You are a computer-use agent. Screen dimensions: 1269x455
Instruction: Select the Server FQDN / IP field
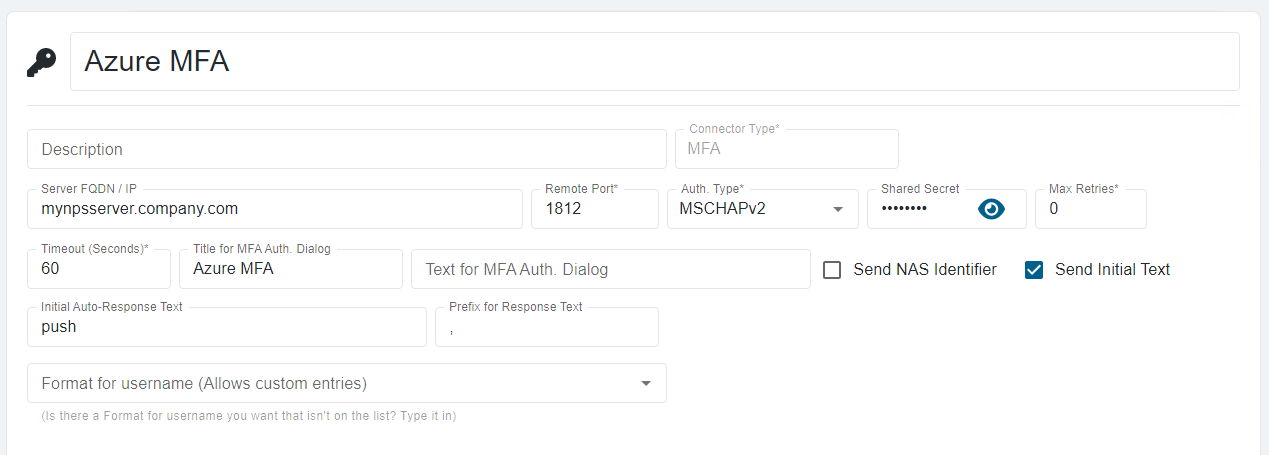[274, 210]
